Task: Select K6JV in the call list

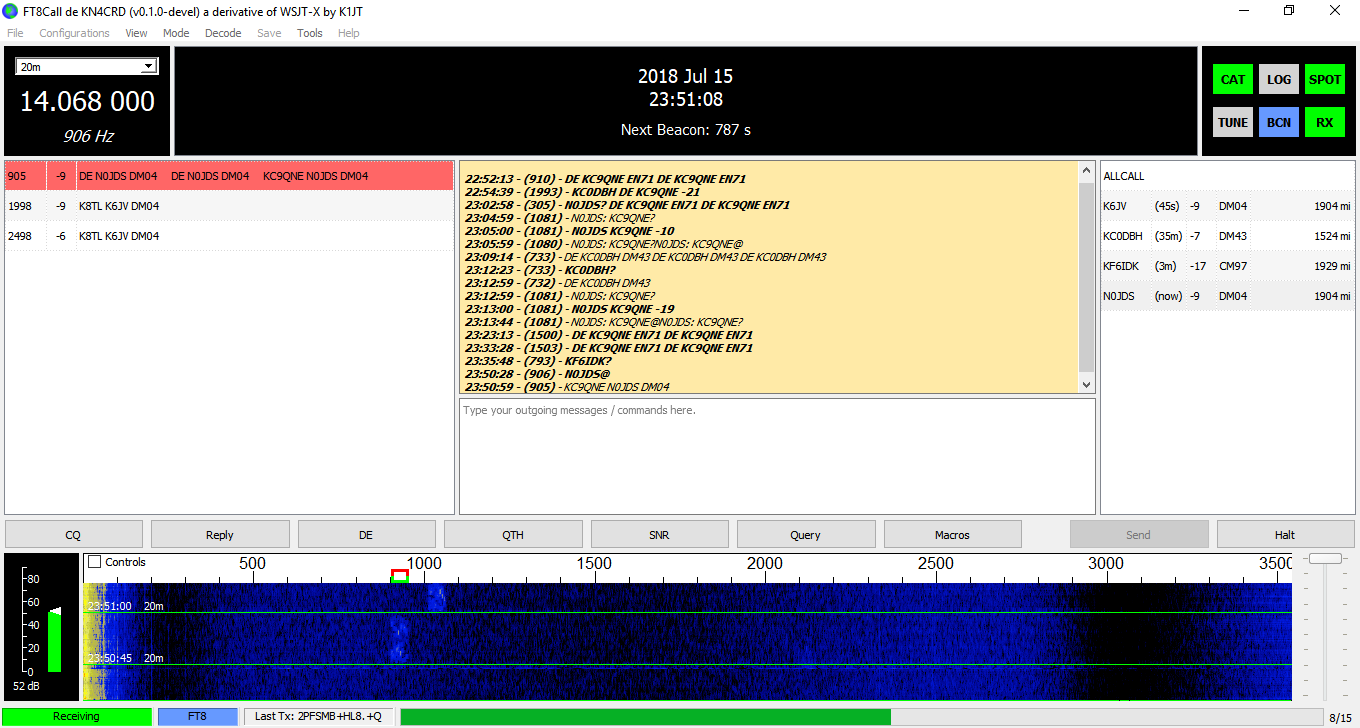Action: click(1227, 206)
